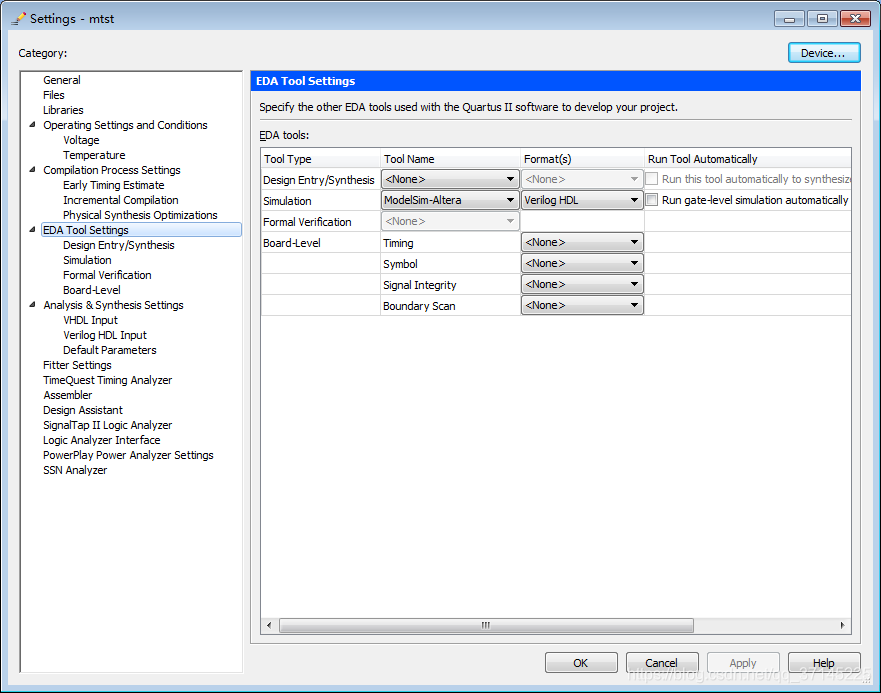Select Logic Analyzer Interface category
Viewport: 881px width, 693px height.
coord(102,440)
